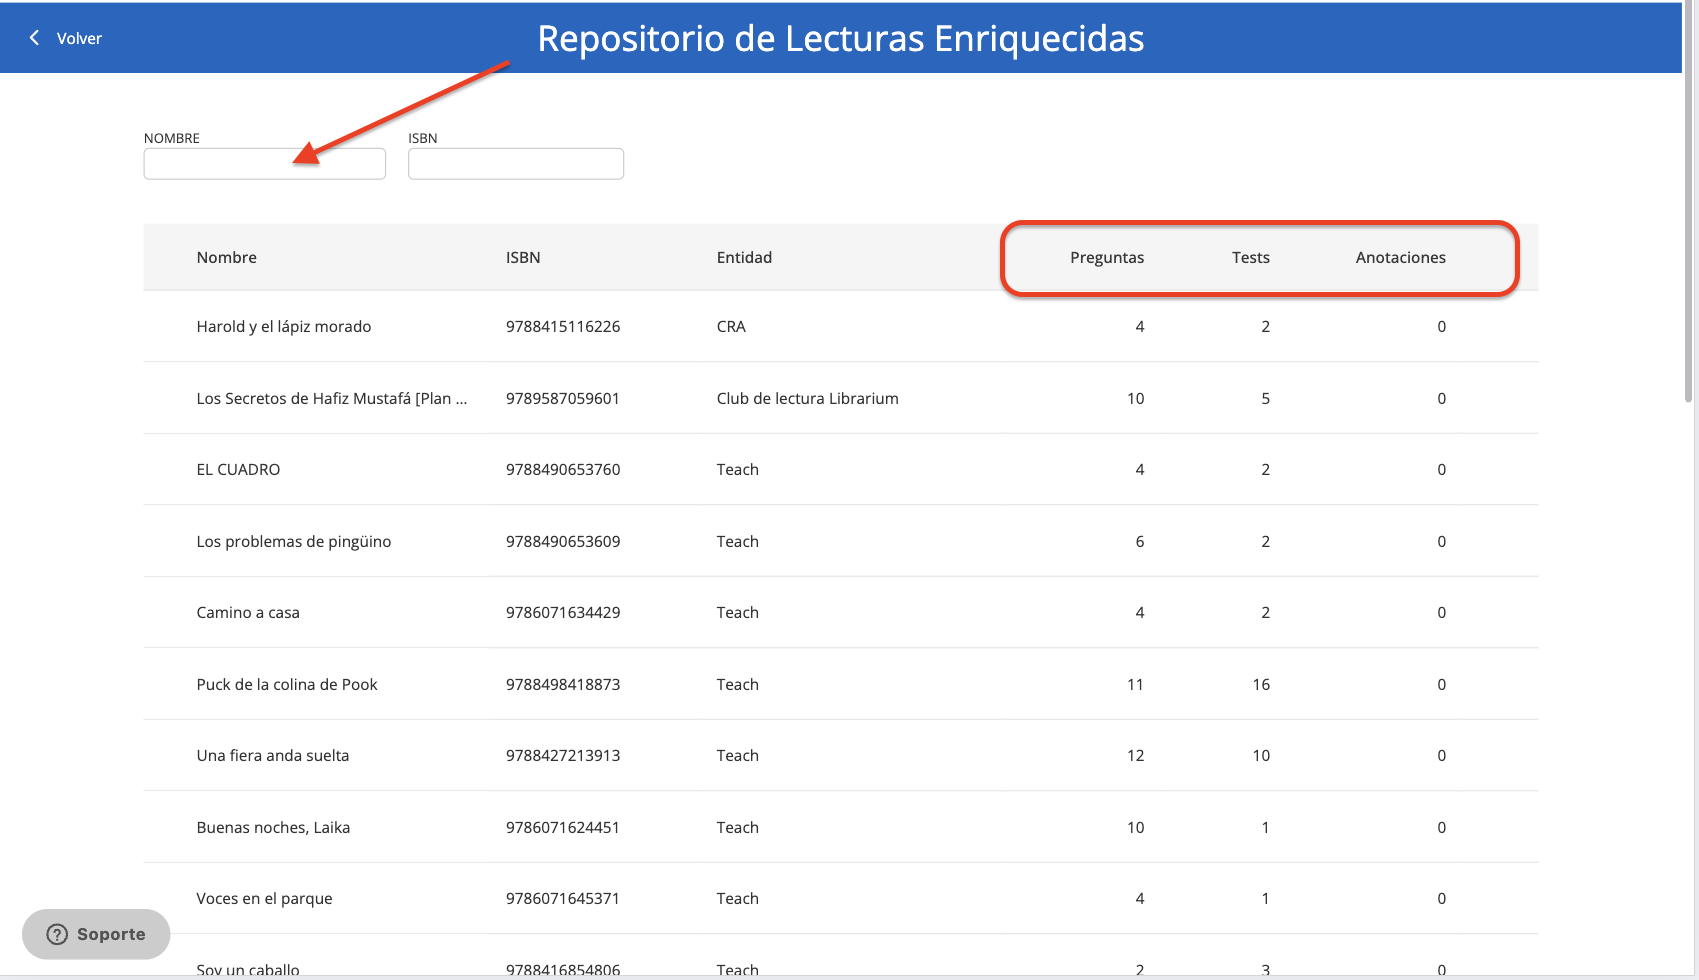The image size is (1699, 980).
Task: Click Tests value 5 in Hafiz Mustafá row
Action: pos(1265,398)
